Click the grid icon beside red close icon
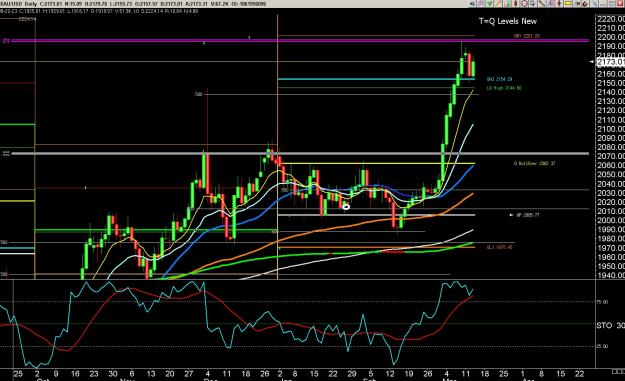 611,4
